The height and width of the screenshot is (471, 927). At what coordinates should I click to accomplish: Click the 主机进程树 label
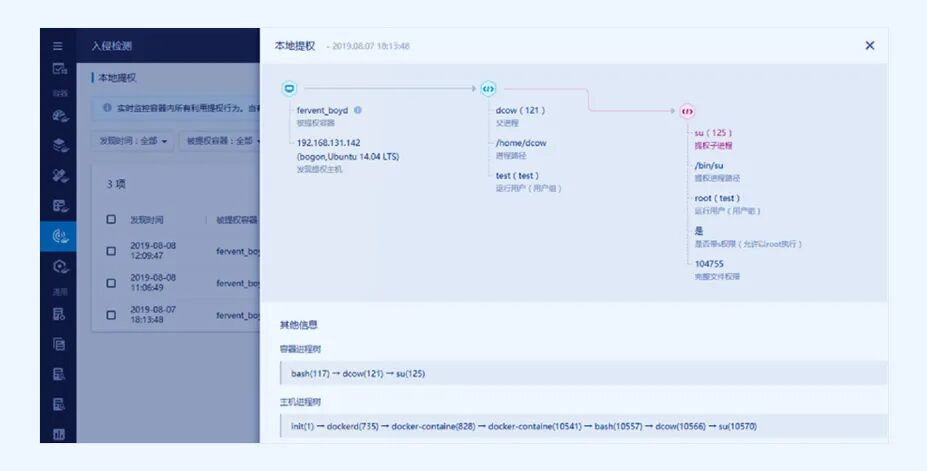click(300, 402)
